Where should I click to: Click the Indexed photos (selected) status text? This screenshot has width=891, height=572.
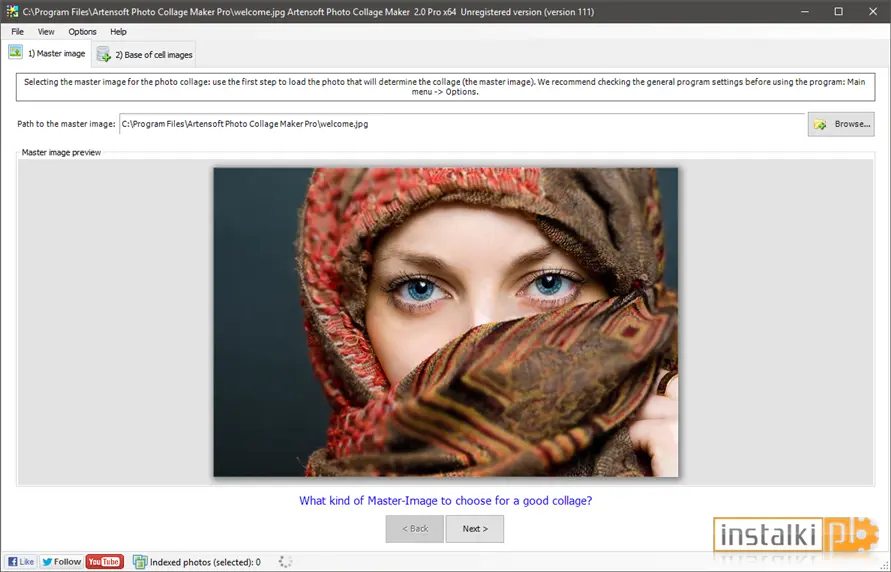[x=205, y=562]
